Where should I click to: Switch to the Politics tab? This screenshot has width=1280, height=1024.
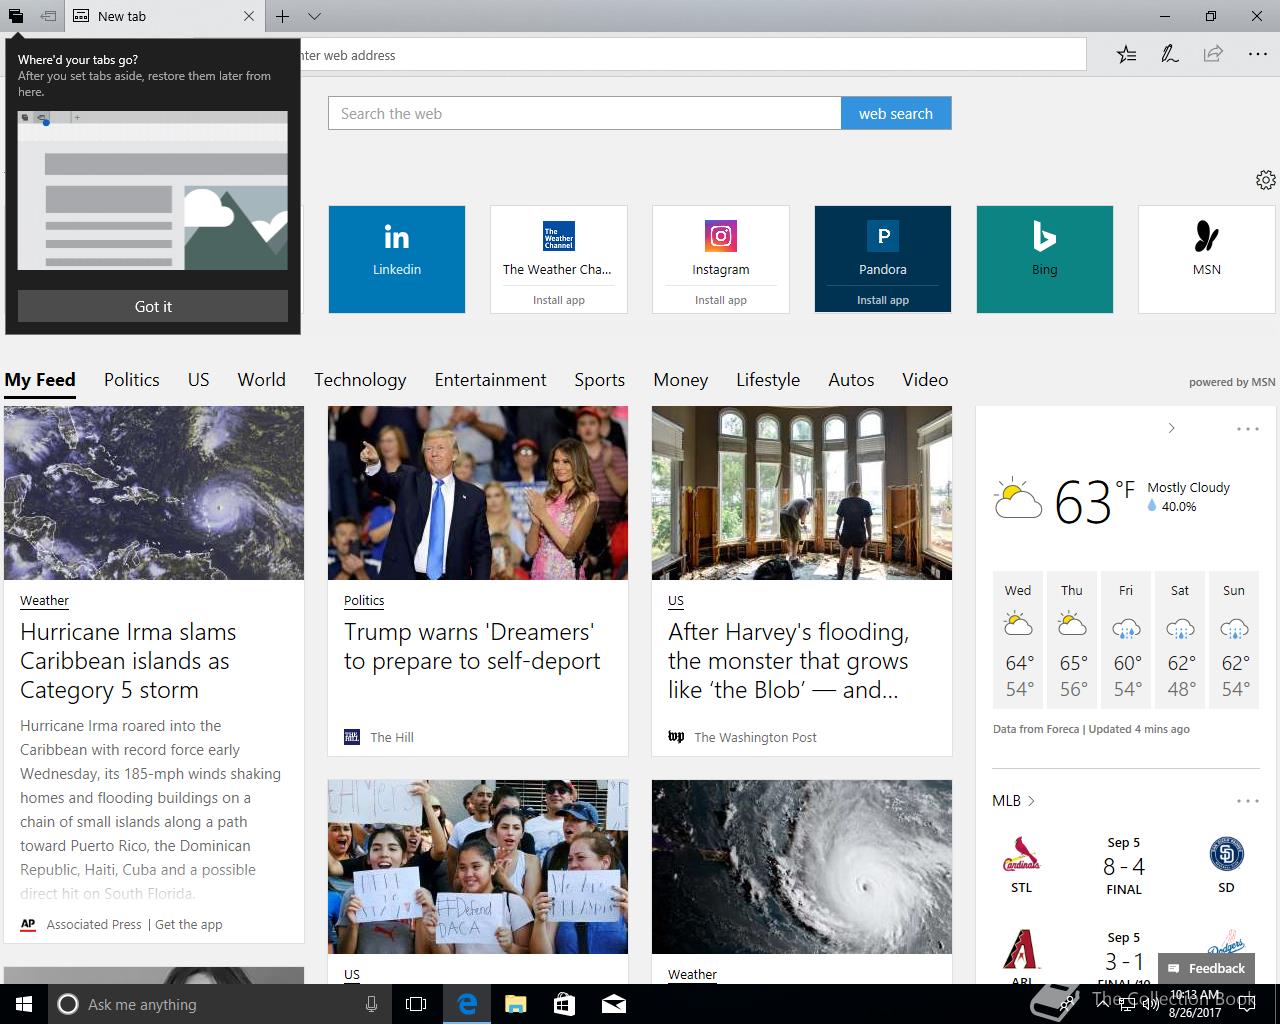click(132, 380)
